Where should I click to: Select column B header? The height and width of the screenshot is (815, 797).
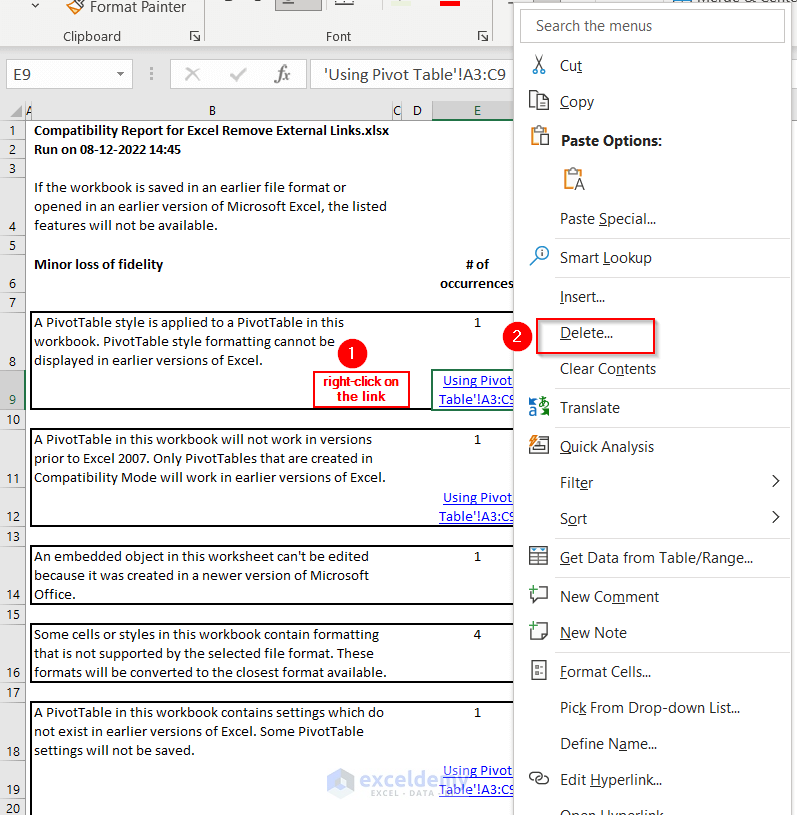[212, 111]
